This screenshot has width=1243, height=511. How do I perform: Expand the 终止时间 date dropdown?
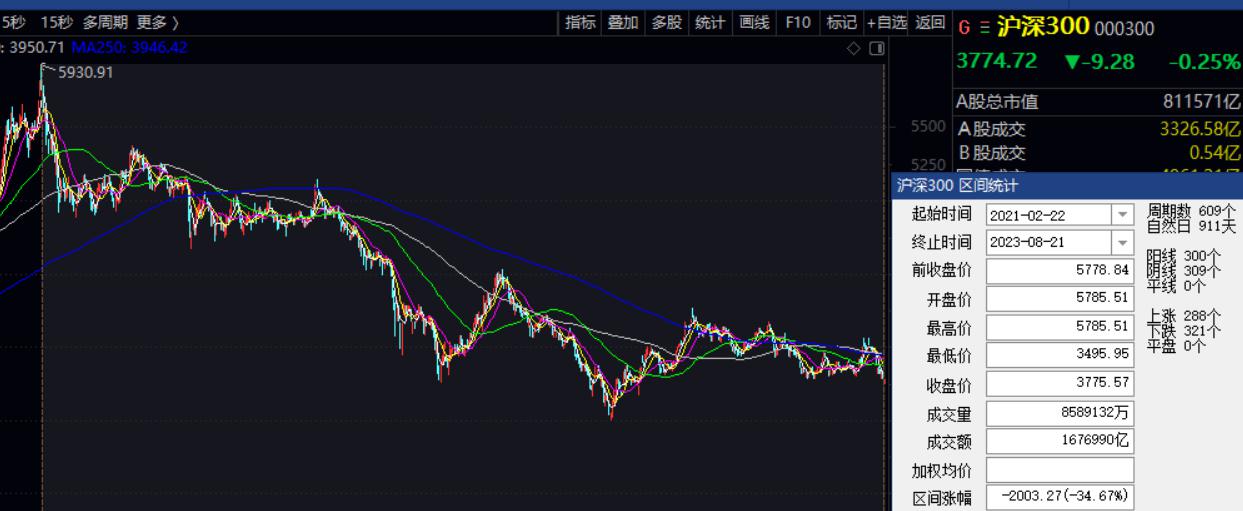point(1122,243)
